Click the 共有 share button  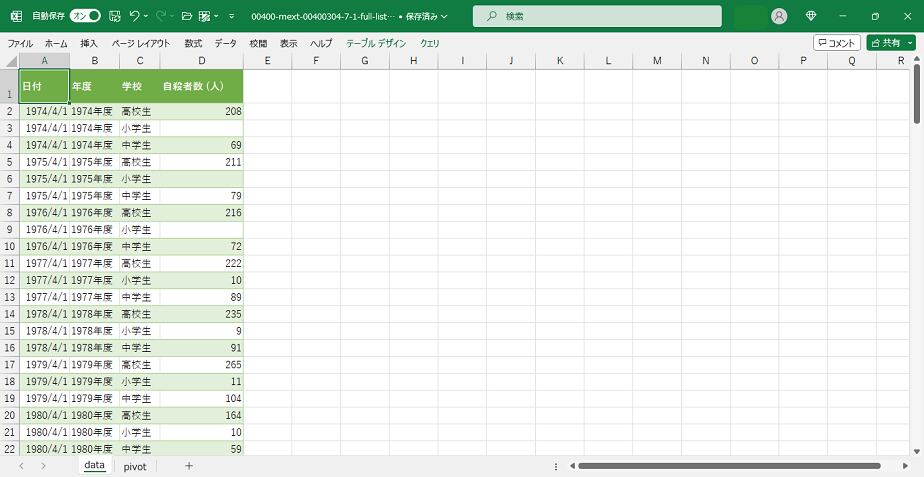coord(884,43)
